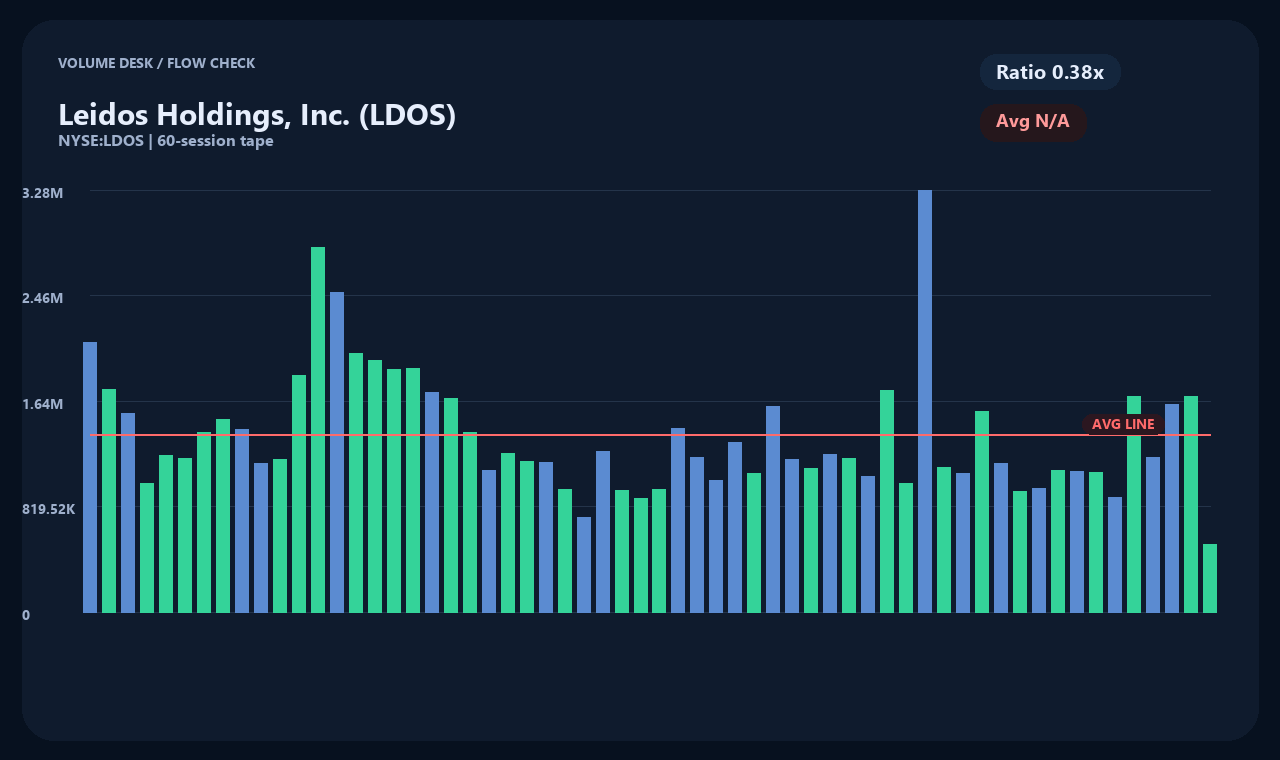This screenshot has width=1280, height=760.
Task: Click the 819.52K axis label
Action: point(49,509)
